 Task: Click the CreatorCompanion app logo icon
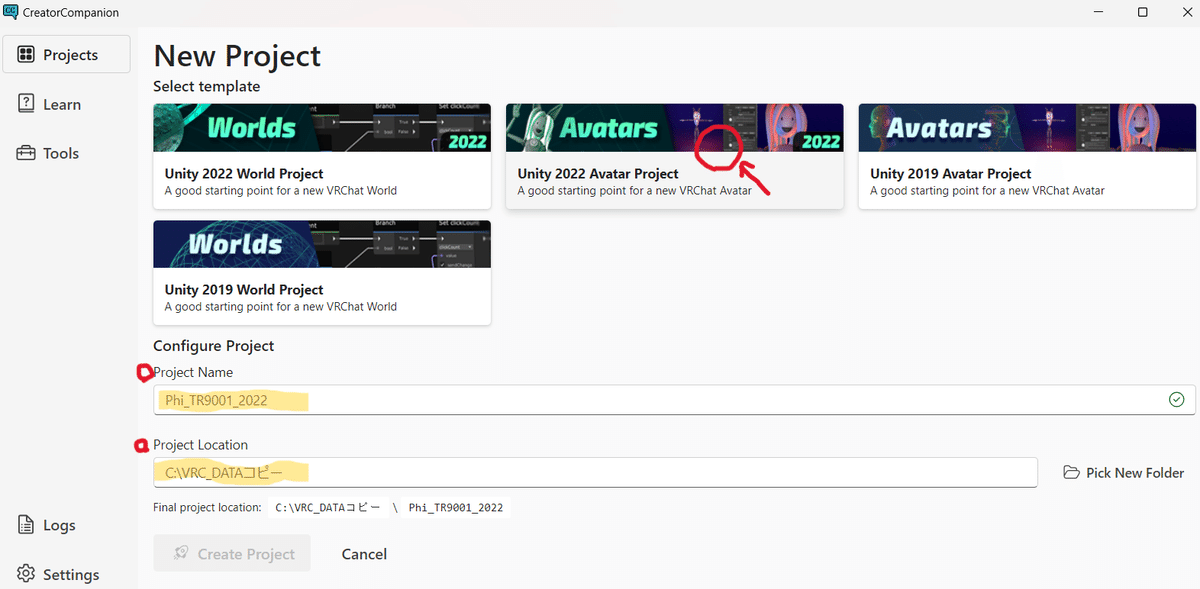[10, 12]
